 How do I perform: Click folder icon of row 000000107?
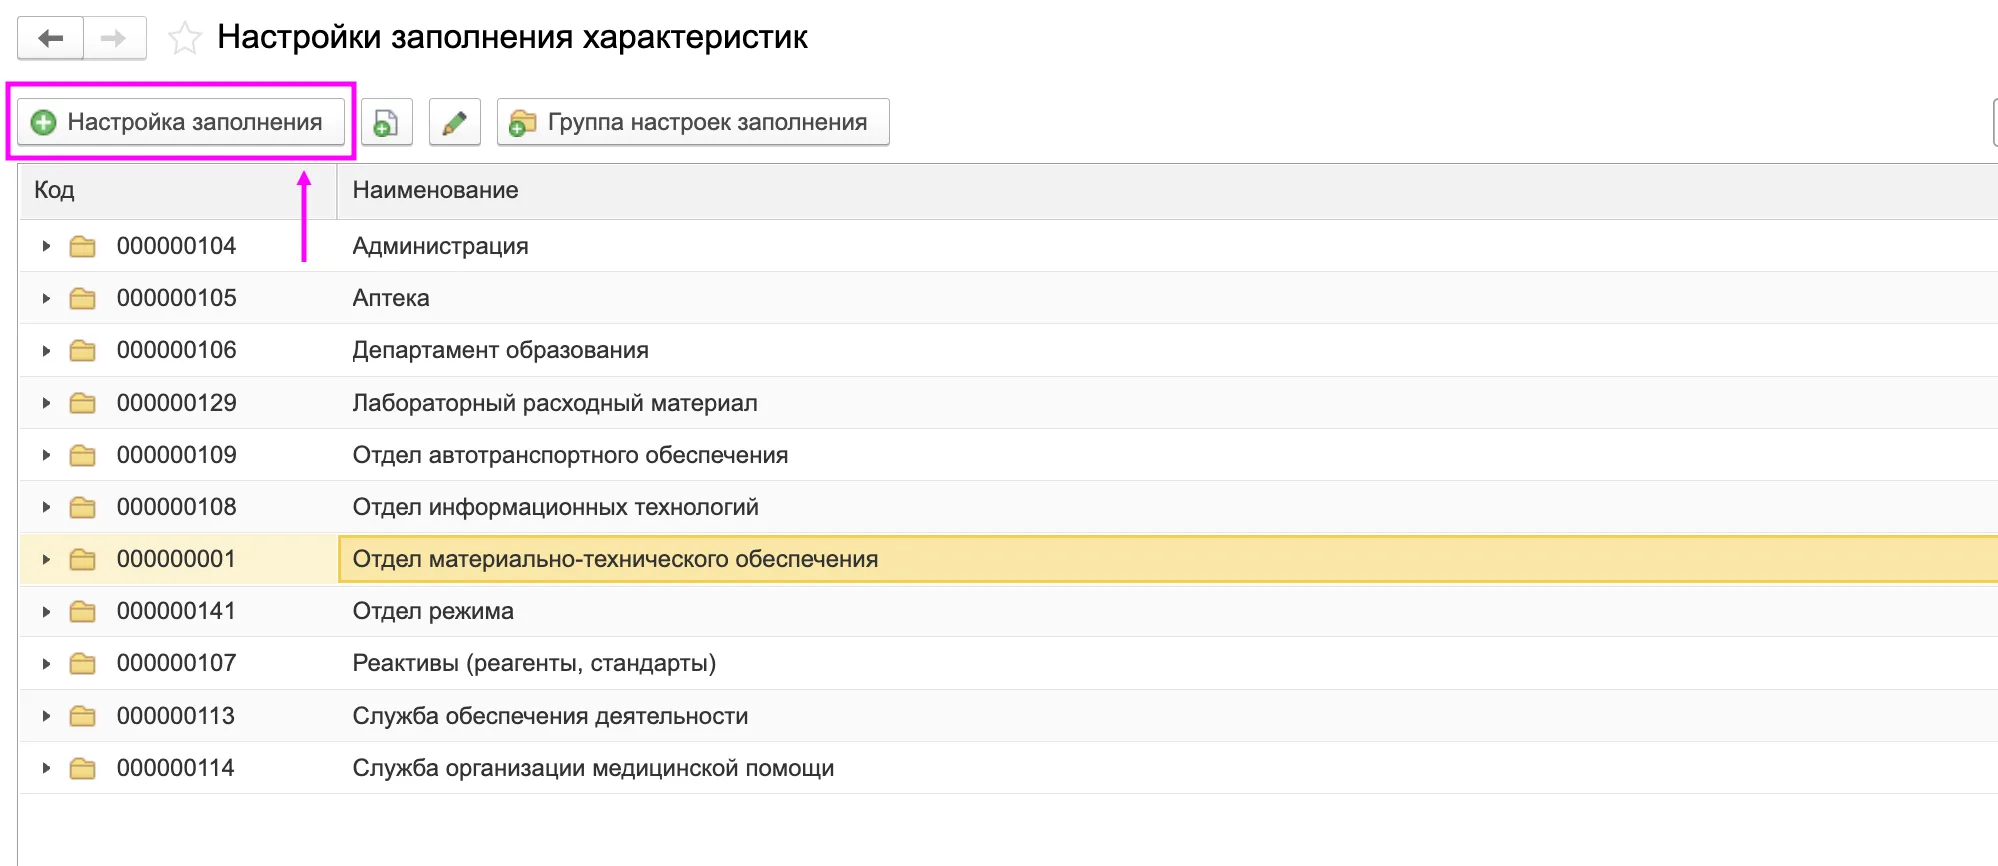pyautogui.click(x=83, y=663)
